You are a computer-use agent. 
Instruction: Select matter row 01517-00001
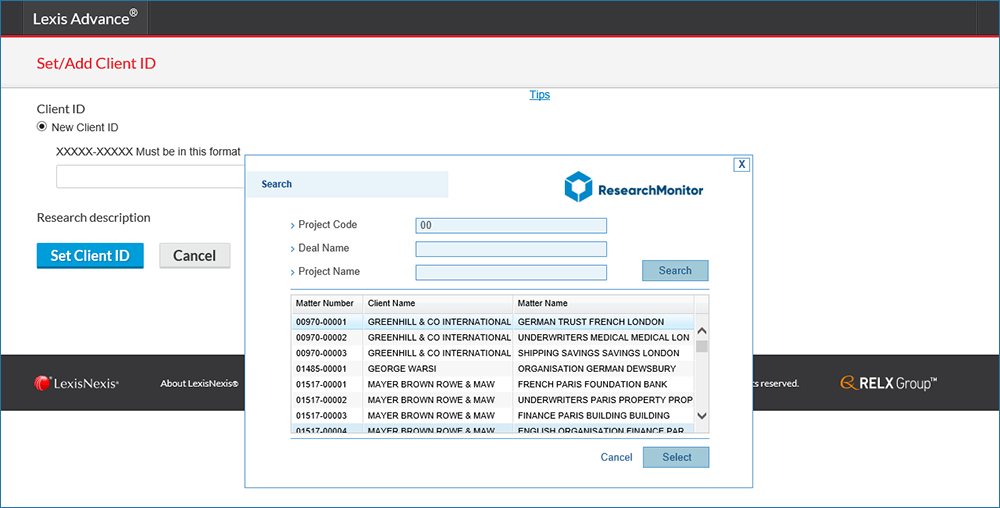[492, 384]
